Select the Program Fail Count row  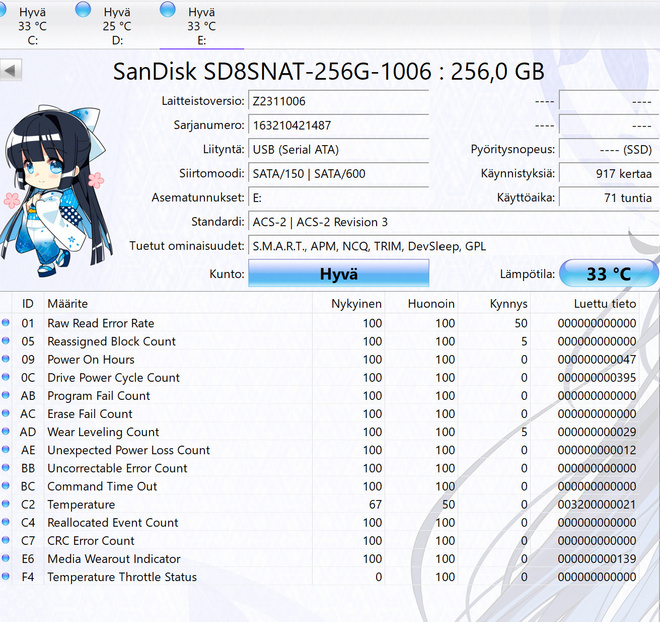320,395
